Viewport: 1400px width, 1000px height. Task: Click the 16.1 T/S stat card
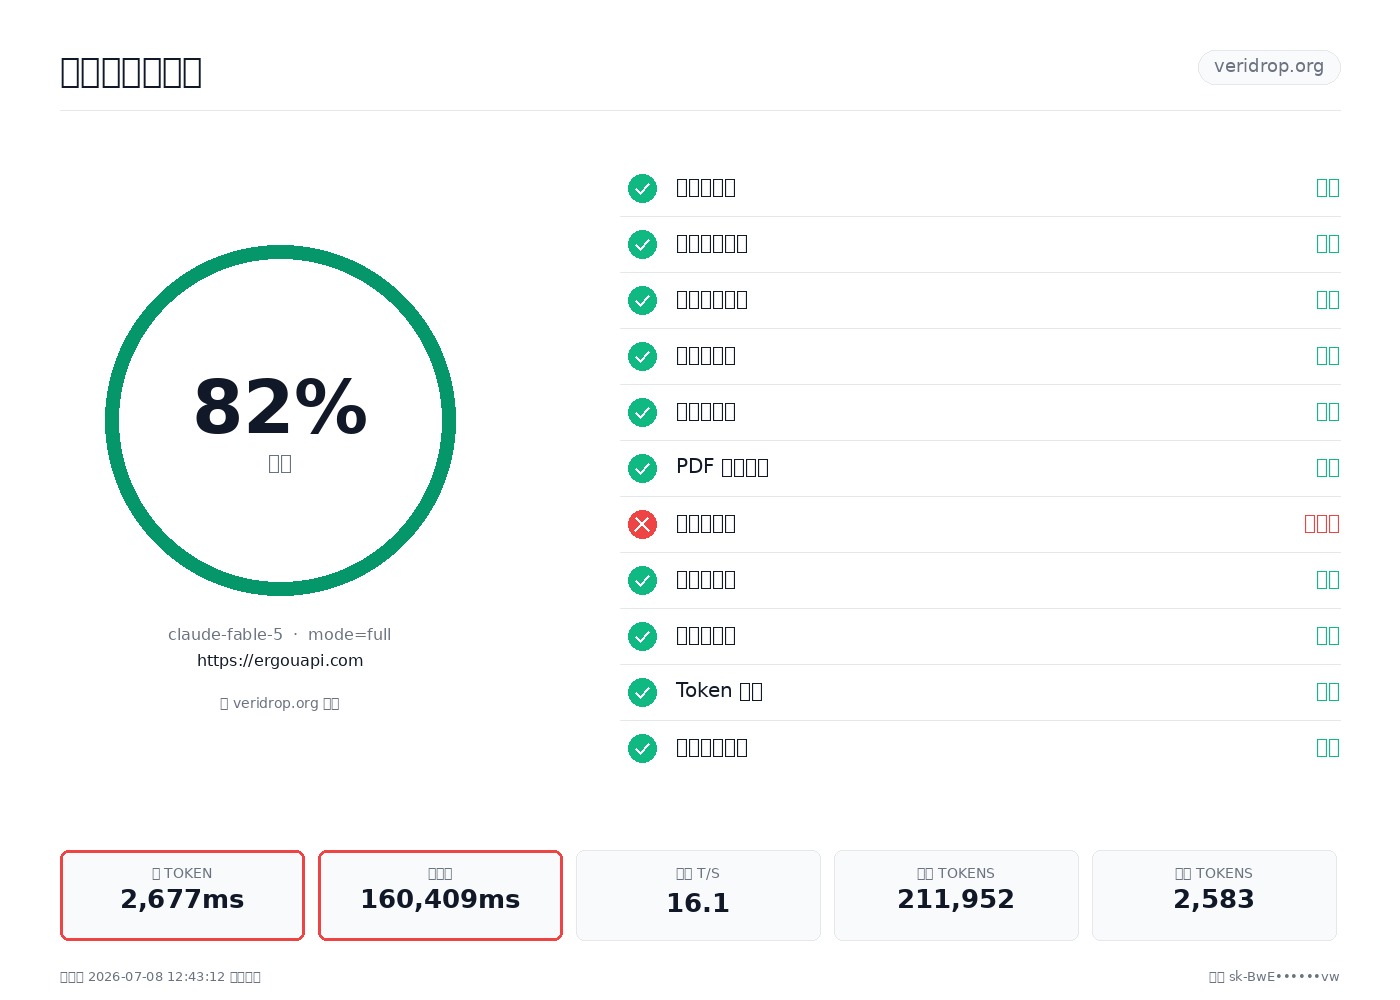tap(698, 895)
